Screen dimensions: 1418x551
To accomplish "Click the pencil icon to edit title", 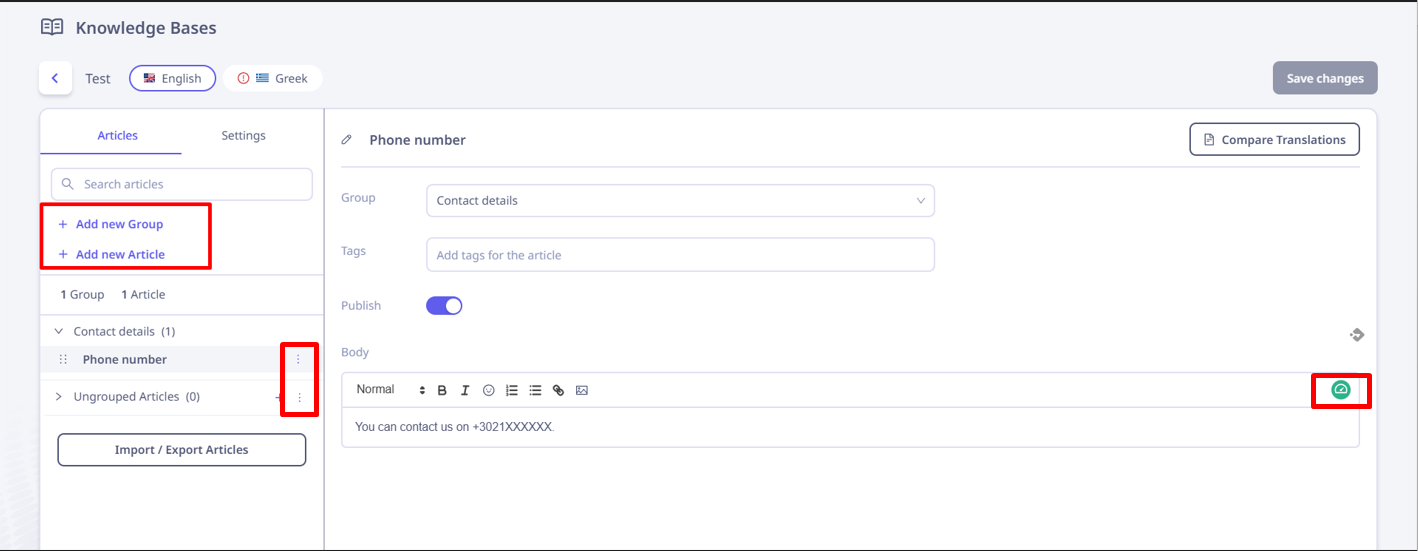I will click(x=347, y=140).
